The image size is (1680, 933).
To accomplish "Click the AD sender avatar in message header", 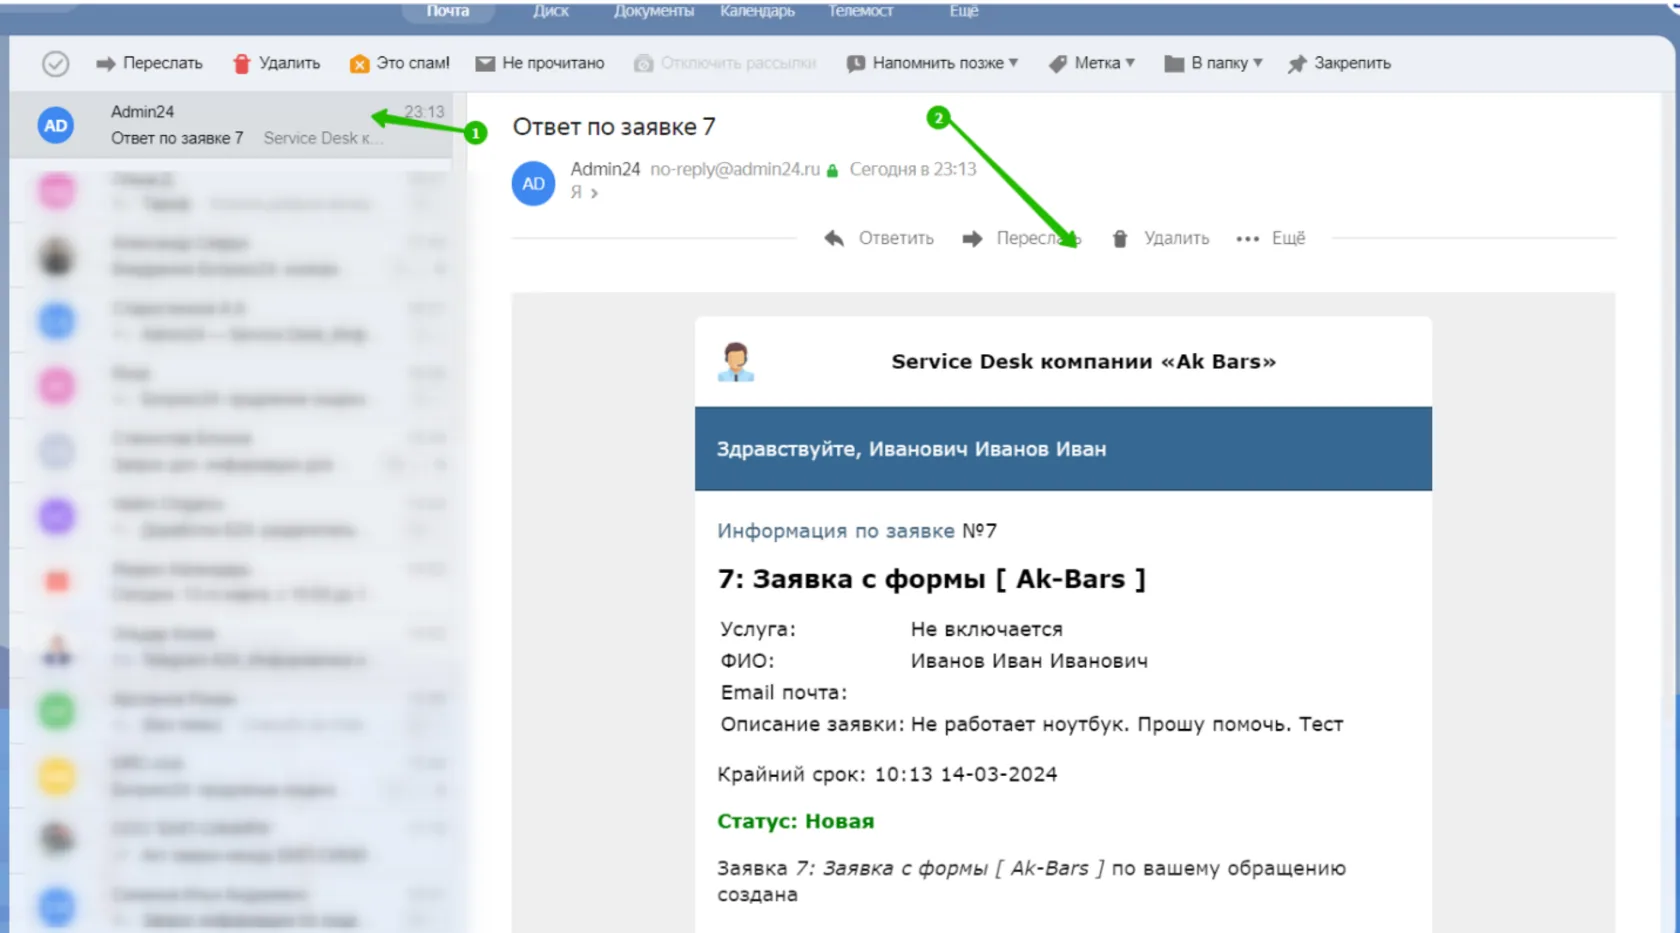I will (533, 183).
